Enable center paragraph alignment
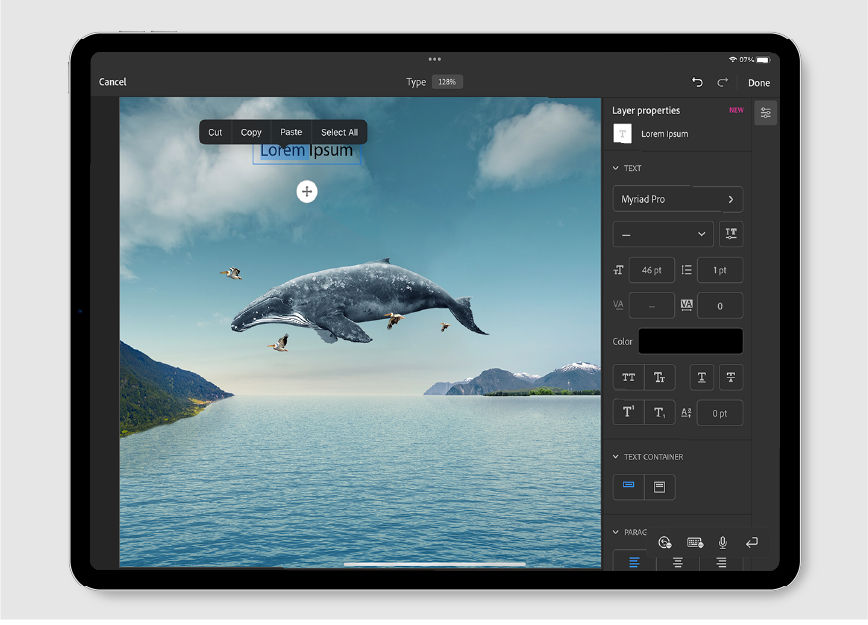The height and width of the screenshot is (625, 868). pyautogui.click(x=678, y=562)
